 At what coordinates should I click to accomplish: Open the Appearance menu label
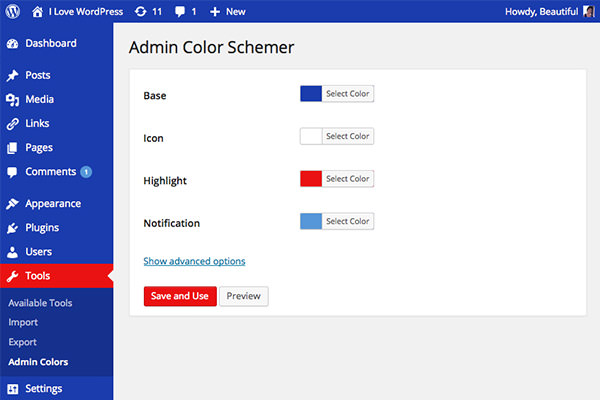tap(53, 204)
